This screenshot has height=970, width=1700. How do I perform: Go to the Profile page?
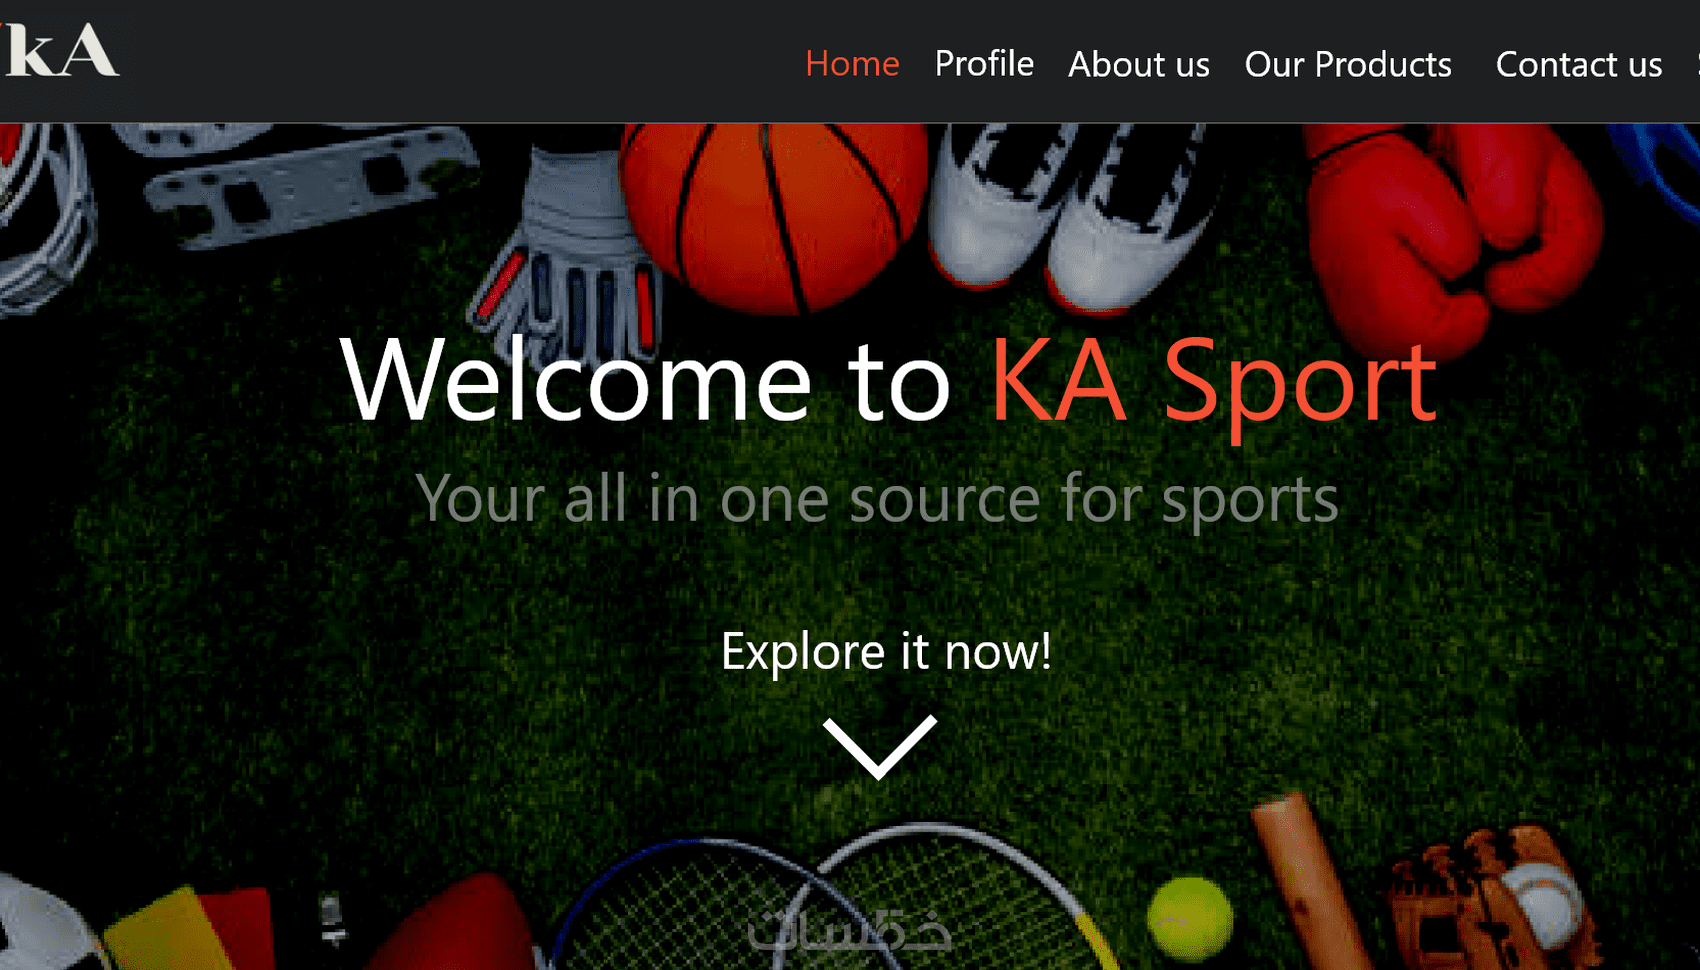coord(984,64)
